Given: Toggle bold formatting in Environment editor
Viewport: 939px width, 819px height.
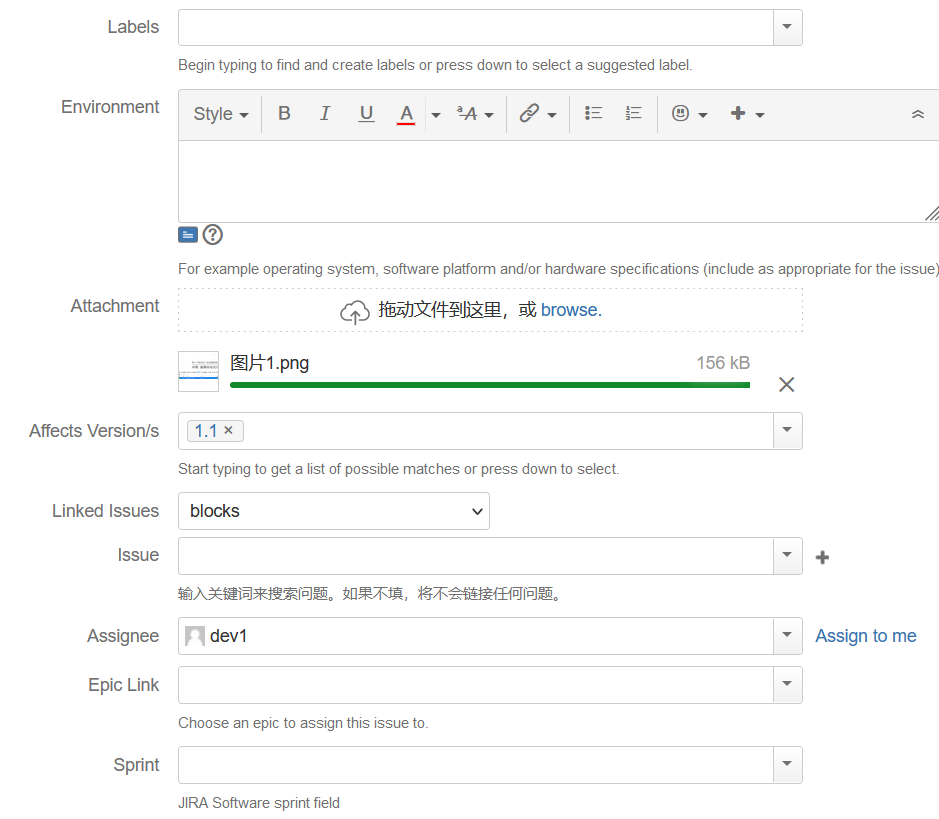Looking at the screenshot, I should pyautogui.click(x=284, y=114).
